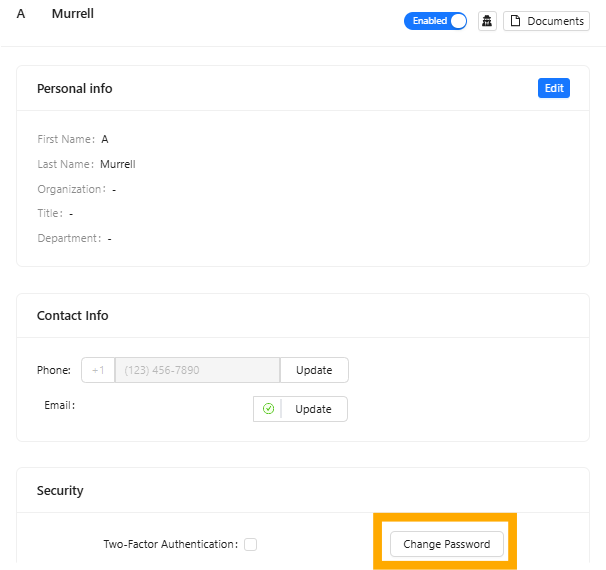Click the Change Password button
Image resolution: width=606 pixels, height=570 pixels.
tap(446, 544)
